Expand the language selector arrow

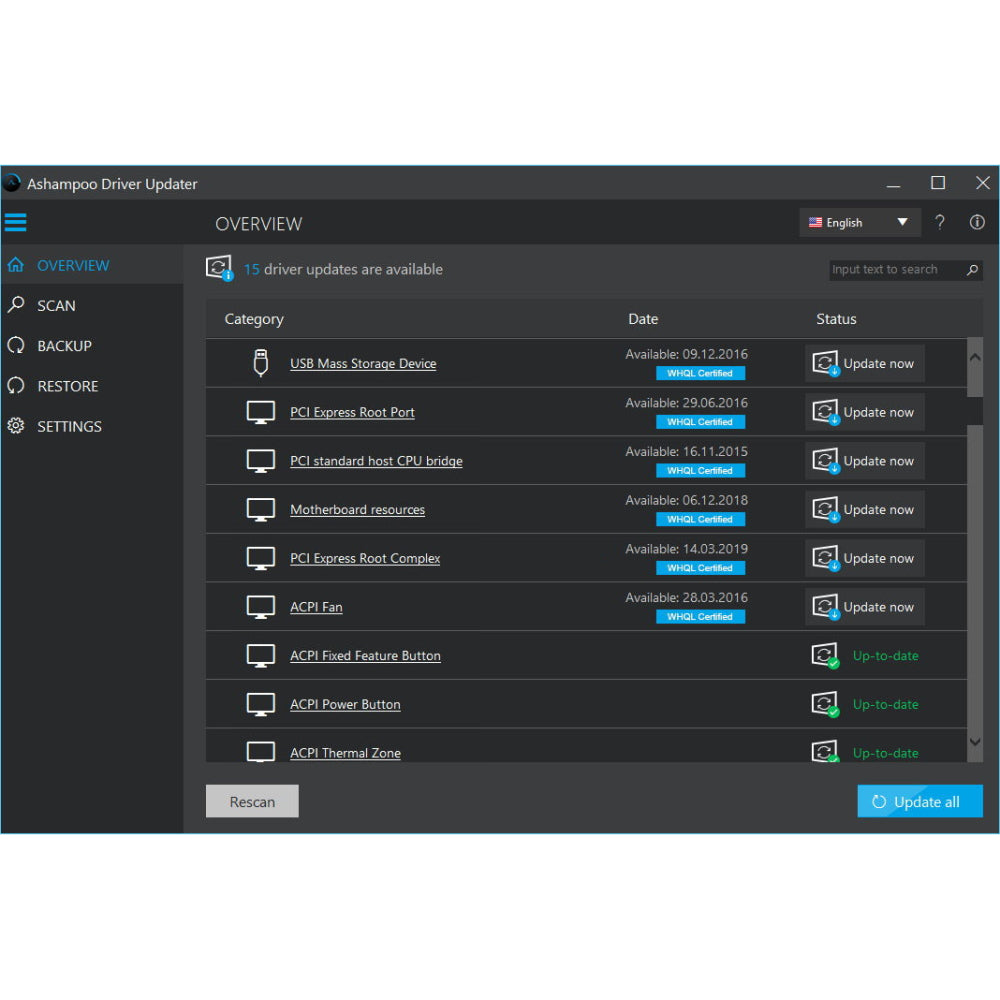pyautogui.click(x=901, y=222)
